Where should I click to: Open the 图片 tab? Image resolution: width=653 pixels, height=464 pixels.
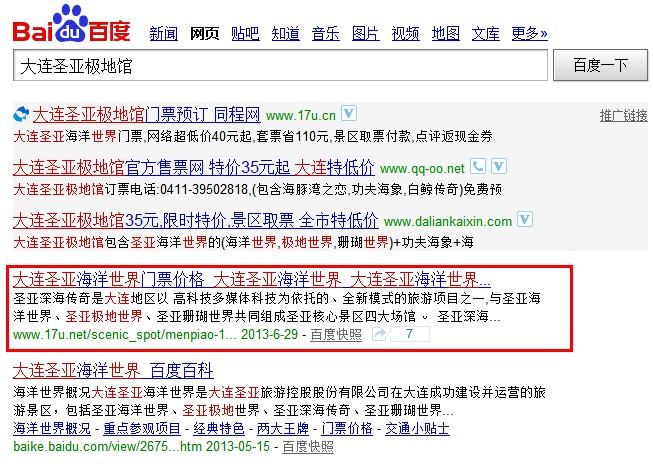[x=366, y=33]
